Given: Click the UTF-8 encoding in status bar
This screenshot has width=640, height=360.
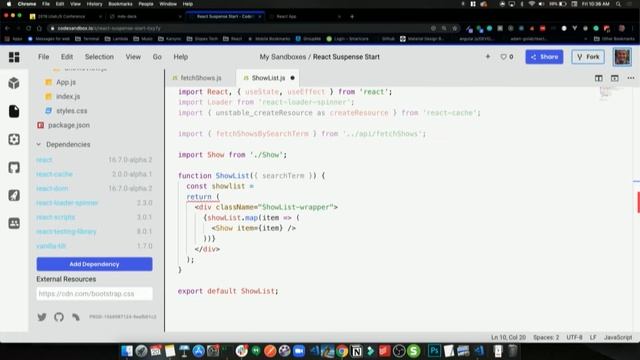Looking at the screenshot, I should [x=574, y=337].
